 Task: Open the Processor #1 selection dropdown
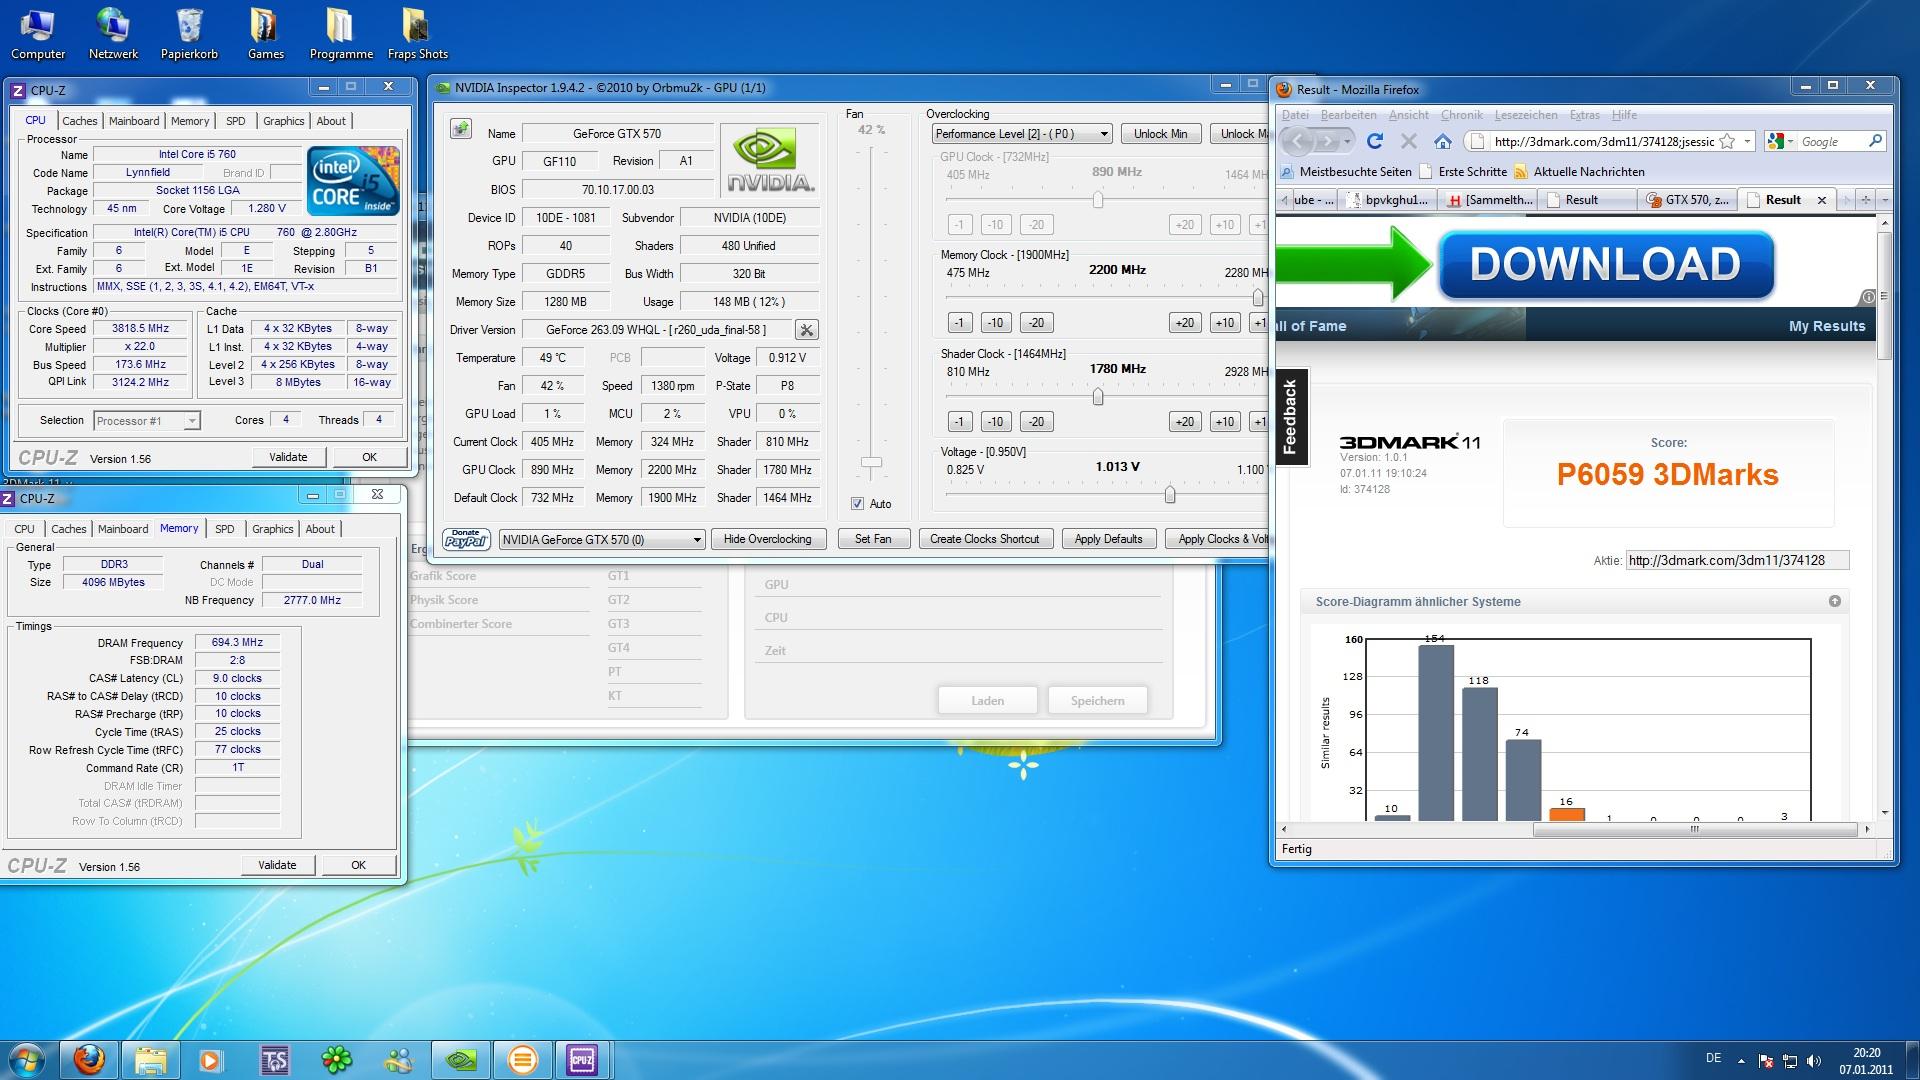click(x=147, y=421)
